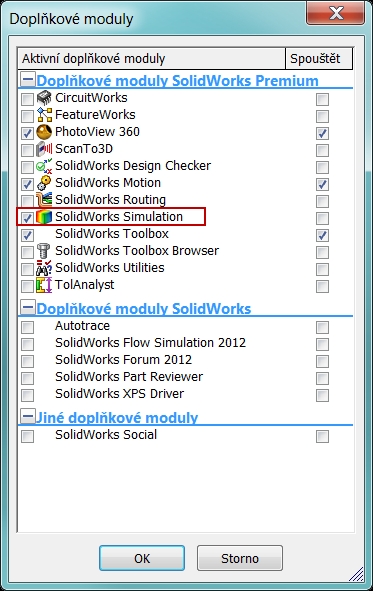Collapse the SolidWorks Premium modules group
Image resolution: width=373 pixels, height=591 pixels.
point(28,79)
